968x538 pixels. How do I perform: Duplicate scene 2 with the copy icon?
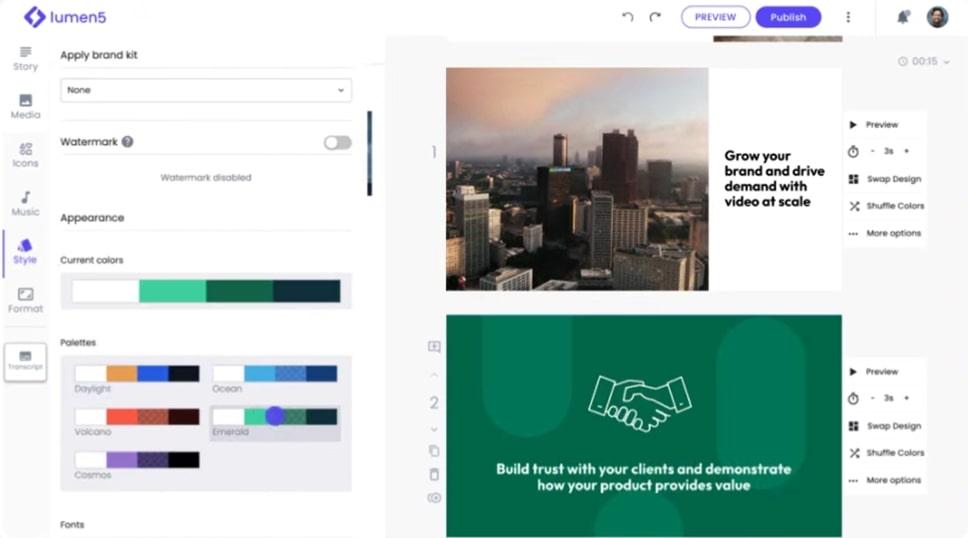pyautogui.click(x=434, y=451)
